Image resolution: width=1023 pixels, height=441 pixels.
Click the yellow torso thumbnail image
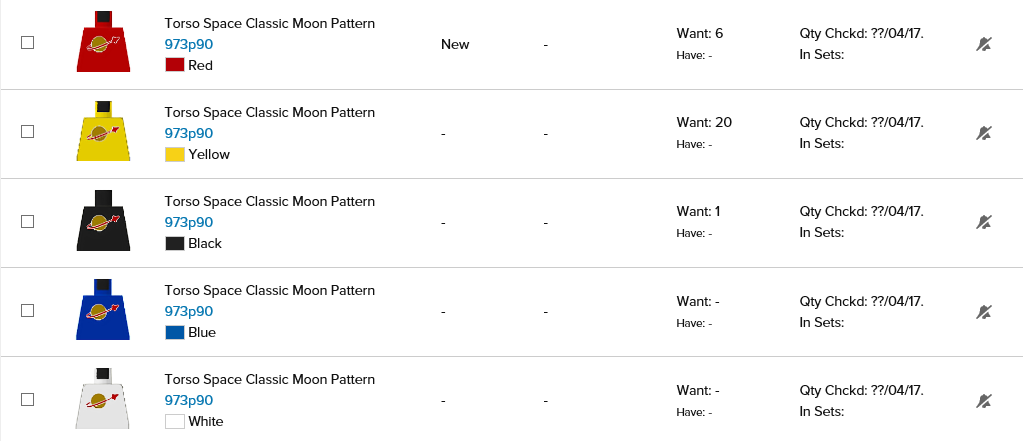pos(103,132)
